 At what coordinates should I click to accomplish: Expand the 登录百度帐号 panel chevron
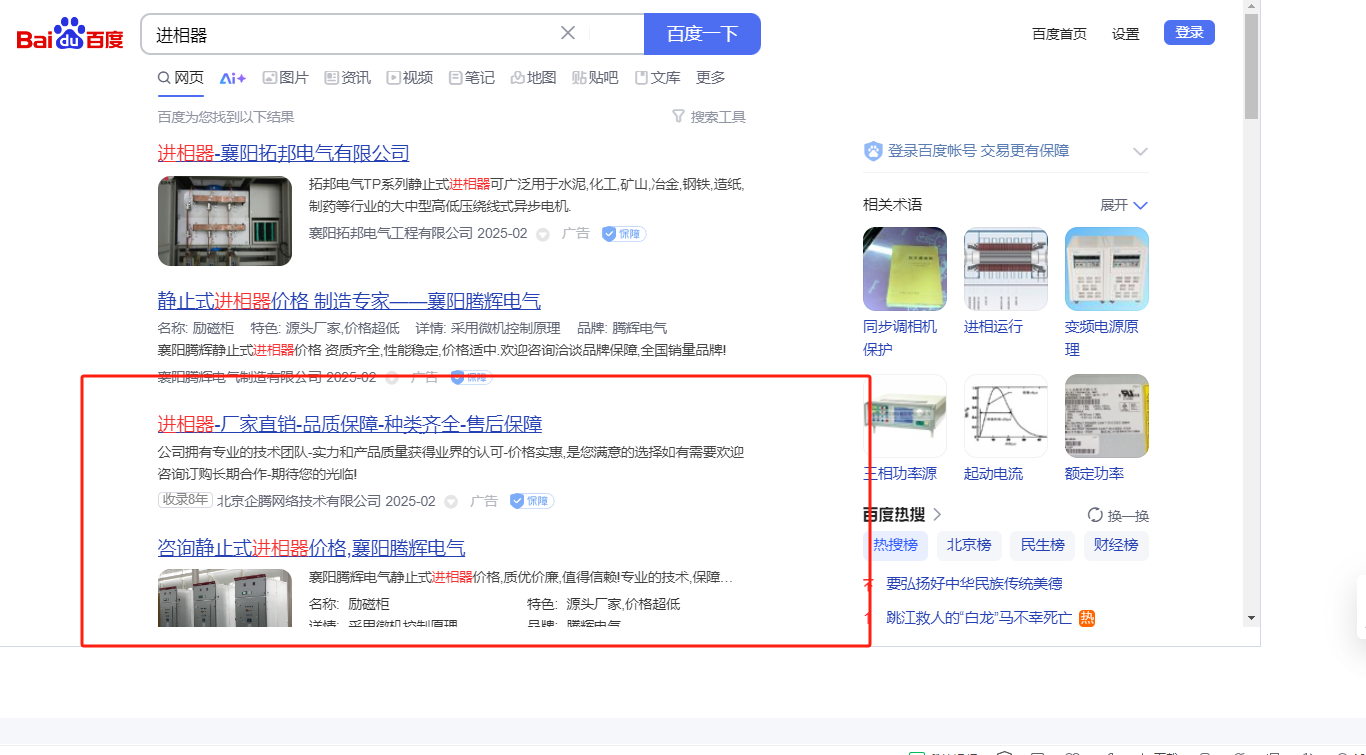pos(1140,151)
